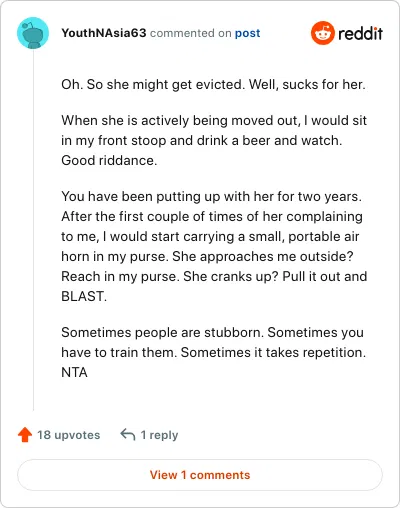Click the line "horn in my purse"
Screen dimensions: 400x508
point(207,256)
